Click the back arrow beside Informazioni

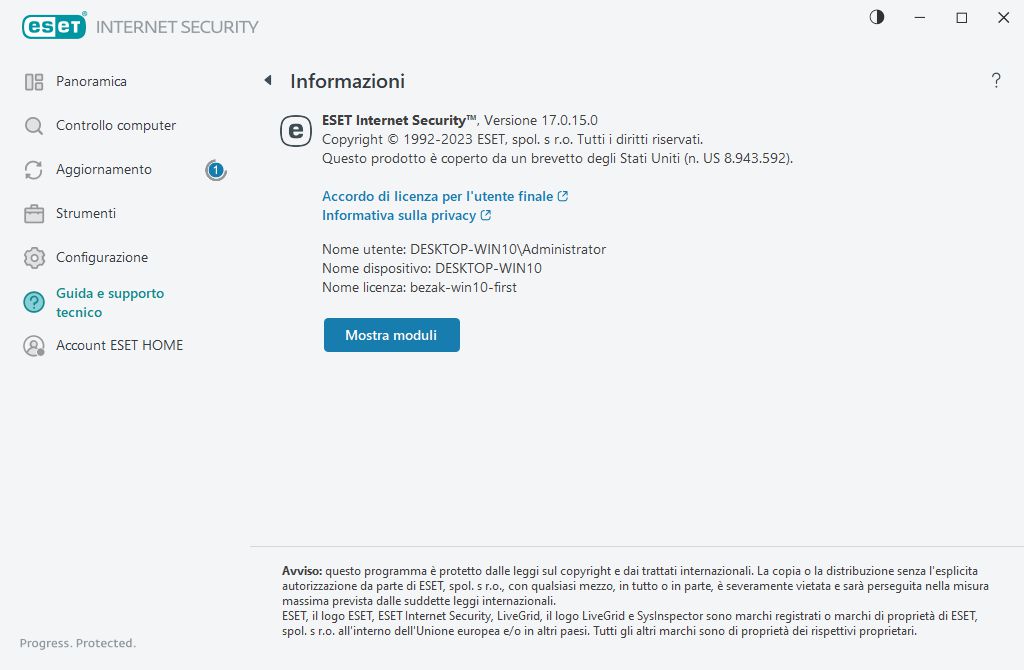(267, 80)
